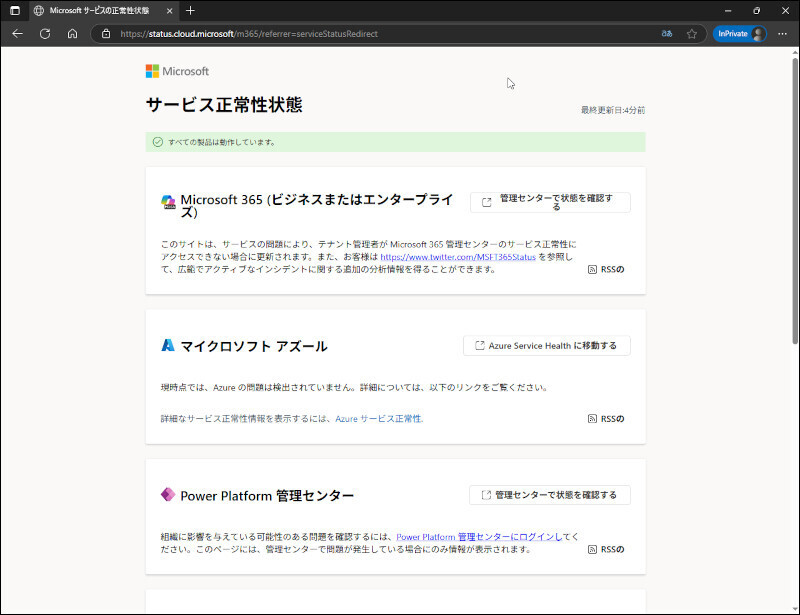The height and width of the screenshot is (615, 800).
Task: Click the vertical scrollbar thumb
Action: 795,201
